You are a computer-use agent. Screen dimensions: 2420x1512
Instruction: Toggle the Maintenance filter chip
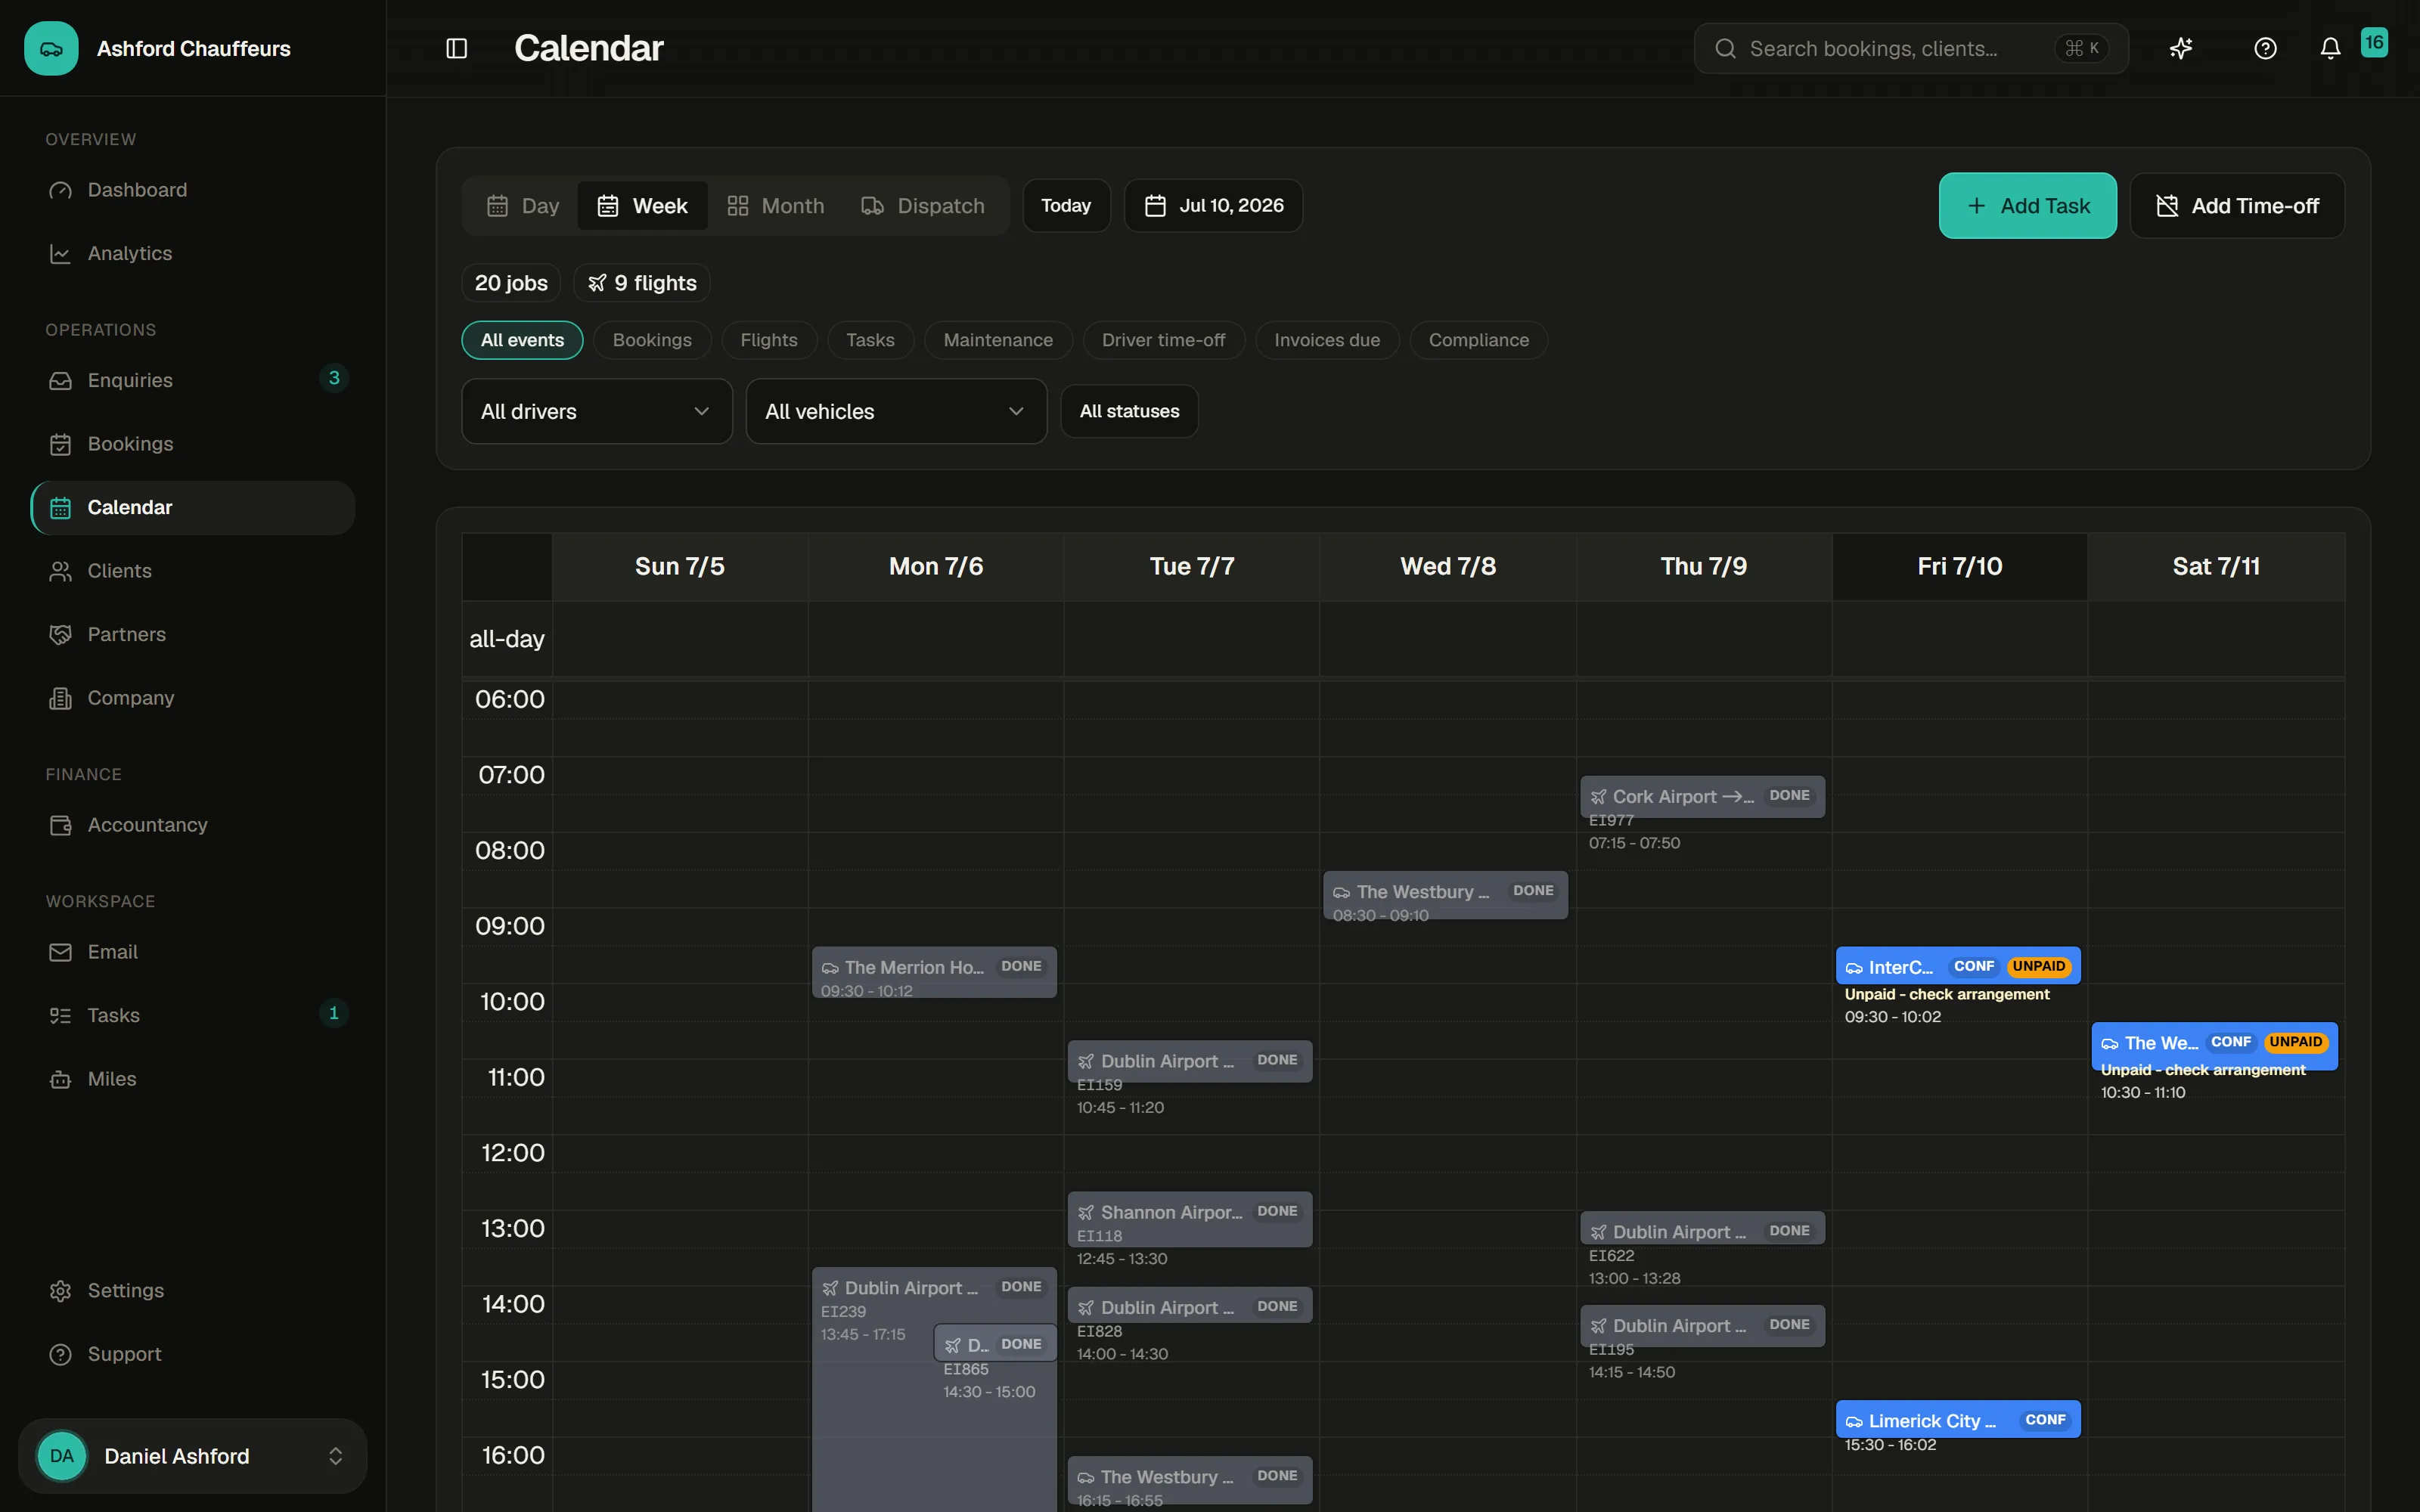pyautogui.click(x=998, y=340)
